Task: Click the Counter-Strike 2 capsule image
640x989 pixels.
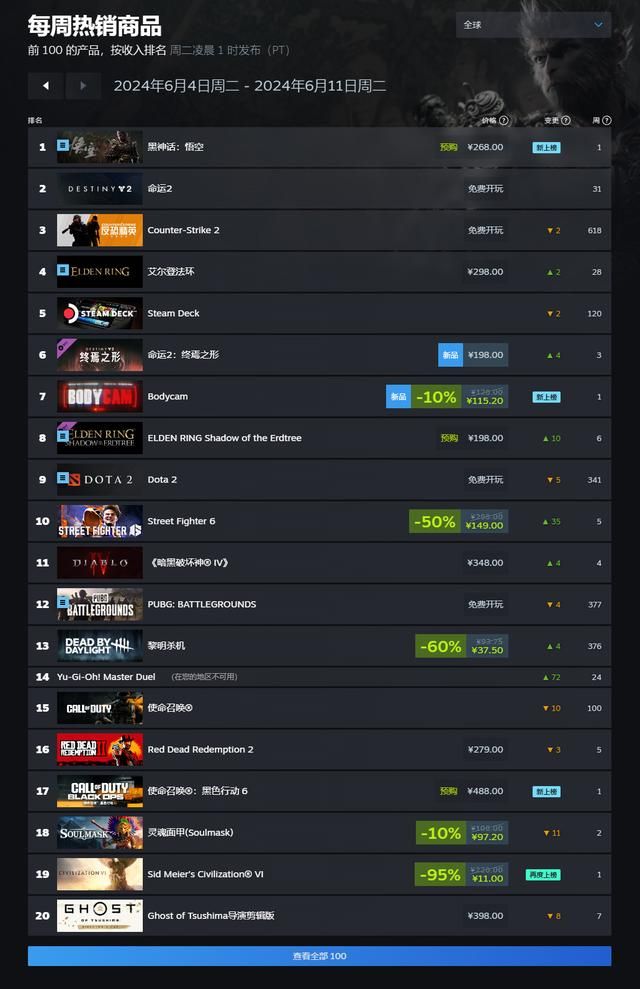Action: tap(99, 230)
